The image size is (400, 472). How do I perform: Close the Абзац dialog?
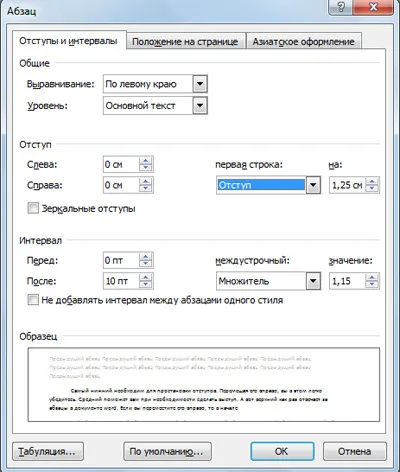(373, 7)
